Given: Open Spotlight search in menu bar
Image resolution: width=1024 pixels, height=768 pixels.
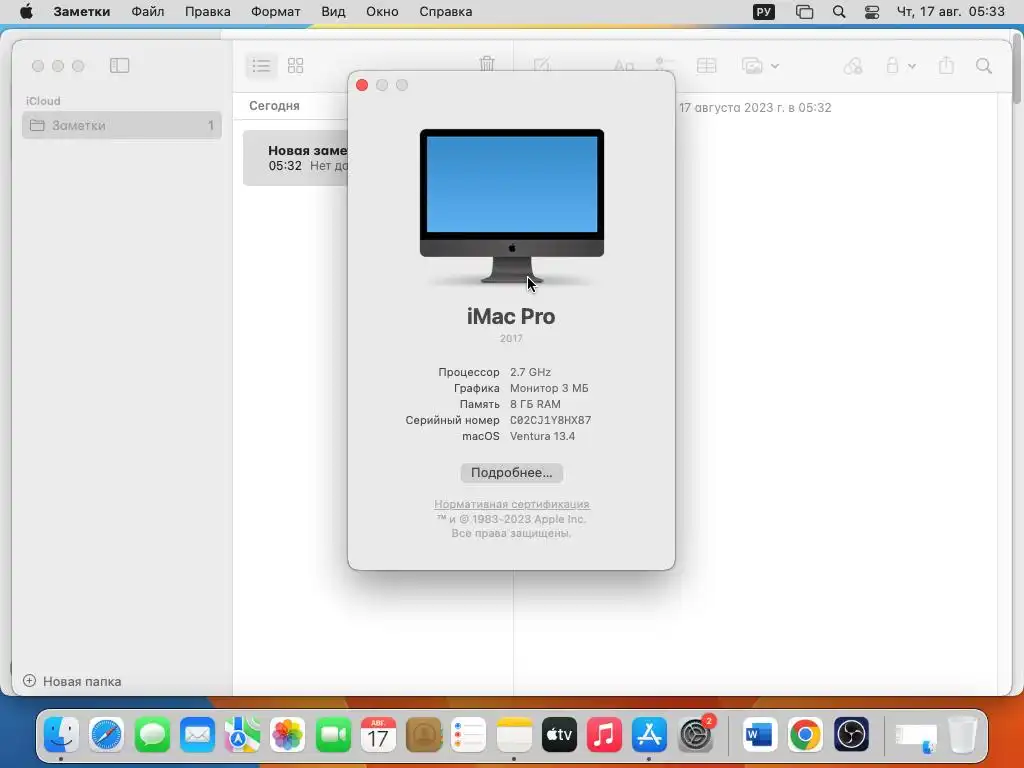Looking at the screenshot, I should pyautogui.click(x=839, y=12).
